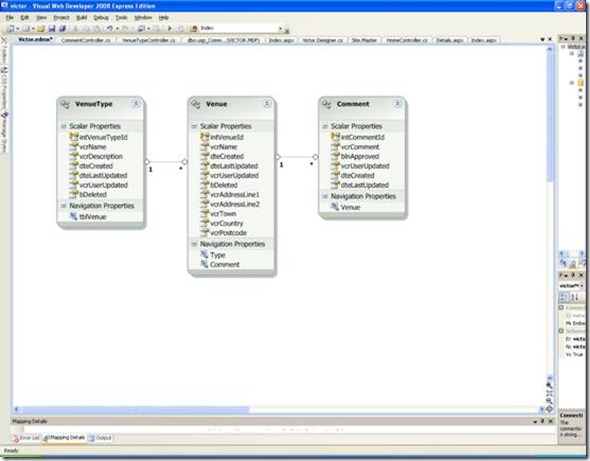This screenshot has height=461, width=590.
Task: Open the designer pan overview diamond icon
Action: tap(549, 409)
